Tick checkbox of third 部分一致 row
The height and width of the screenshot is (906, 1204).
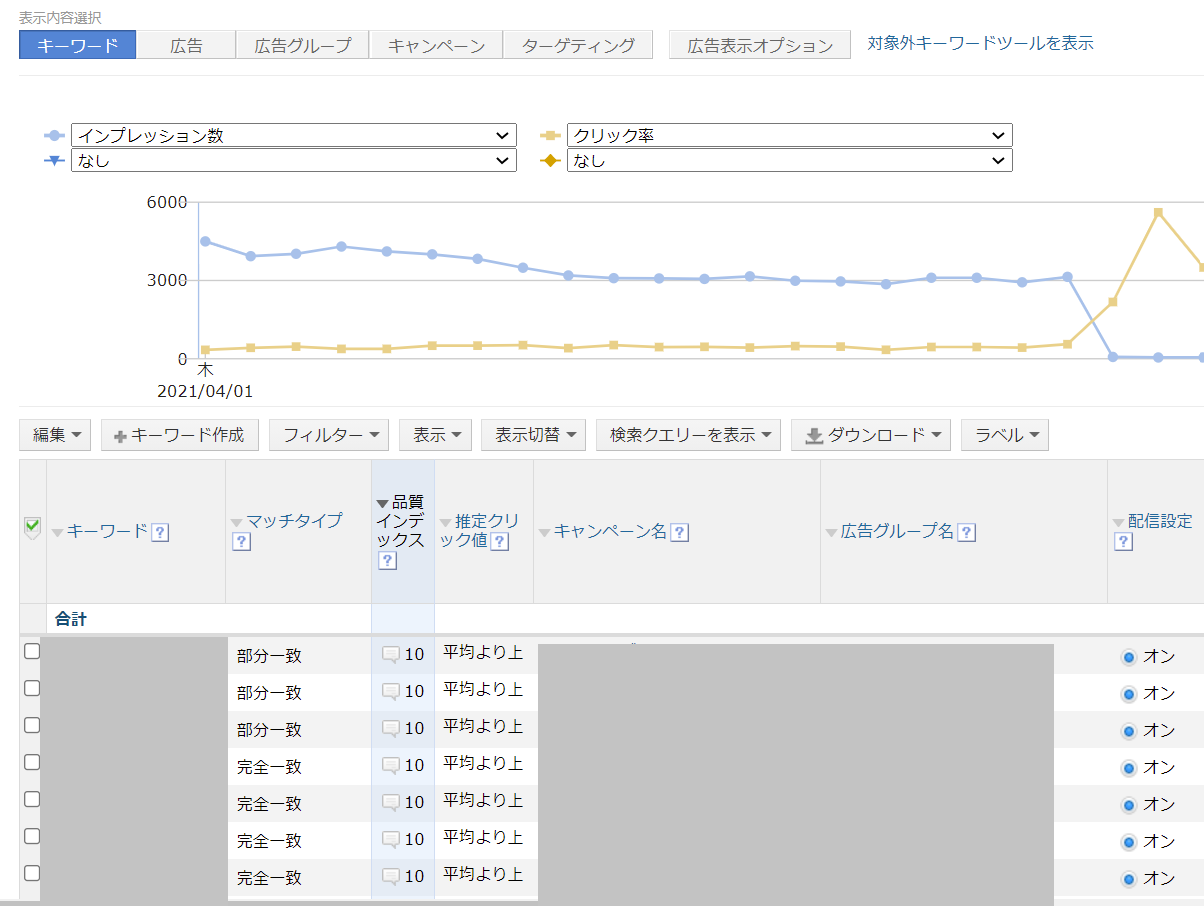coord(32,725)
